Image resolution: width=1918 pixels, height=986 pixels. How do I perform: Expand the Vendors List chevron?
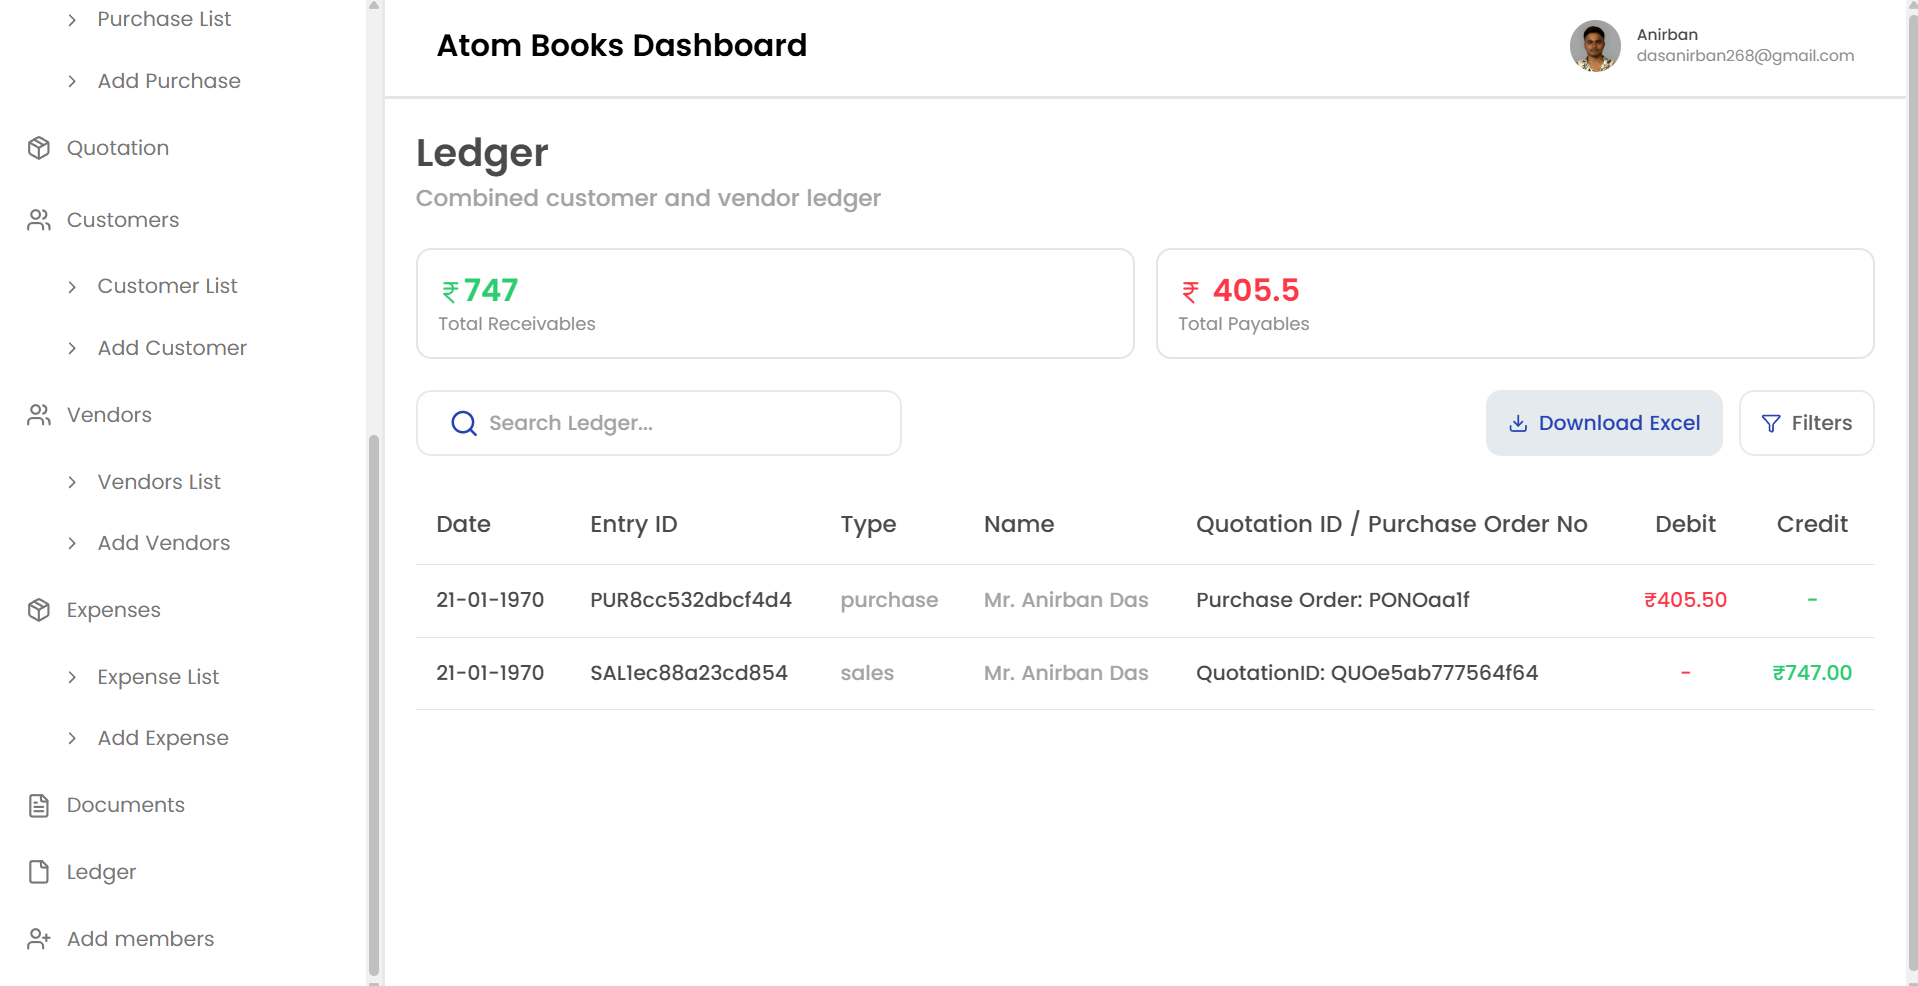[x=72, y=482]
